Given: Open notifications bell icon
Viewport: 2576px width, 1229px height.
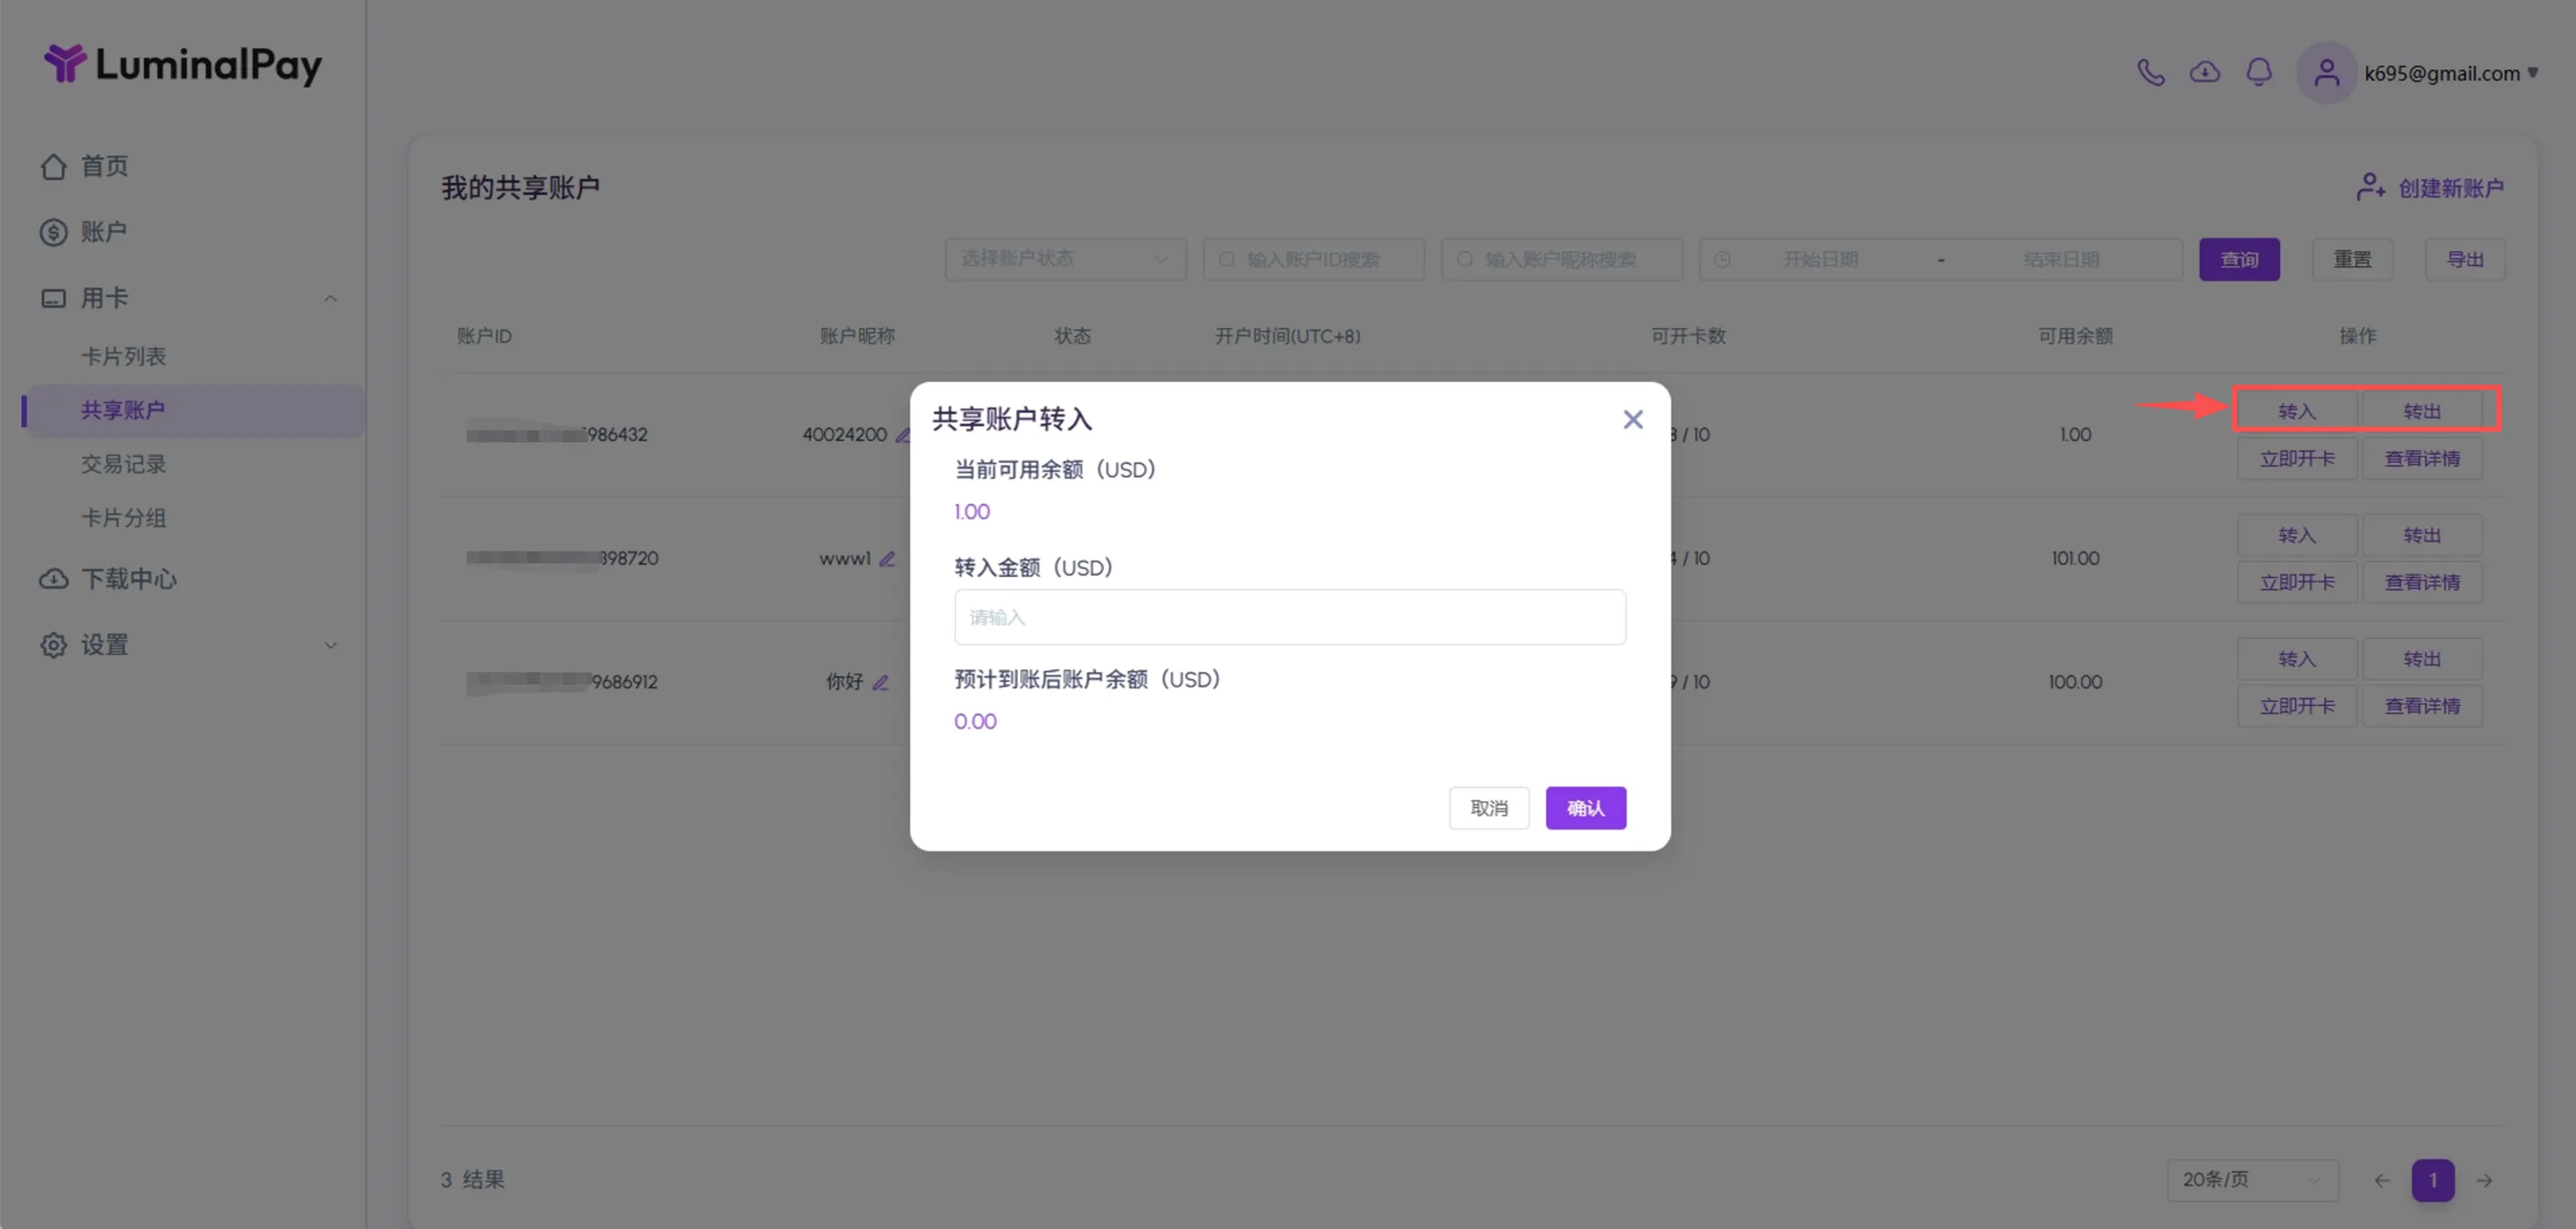Looking at the screenshot, I should tap(2259, 72).
